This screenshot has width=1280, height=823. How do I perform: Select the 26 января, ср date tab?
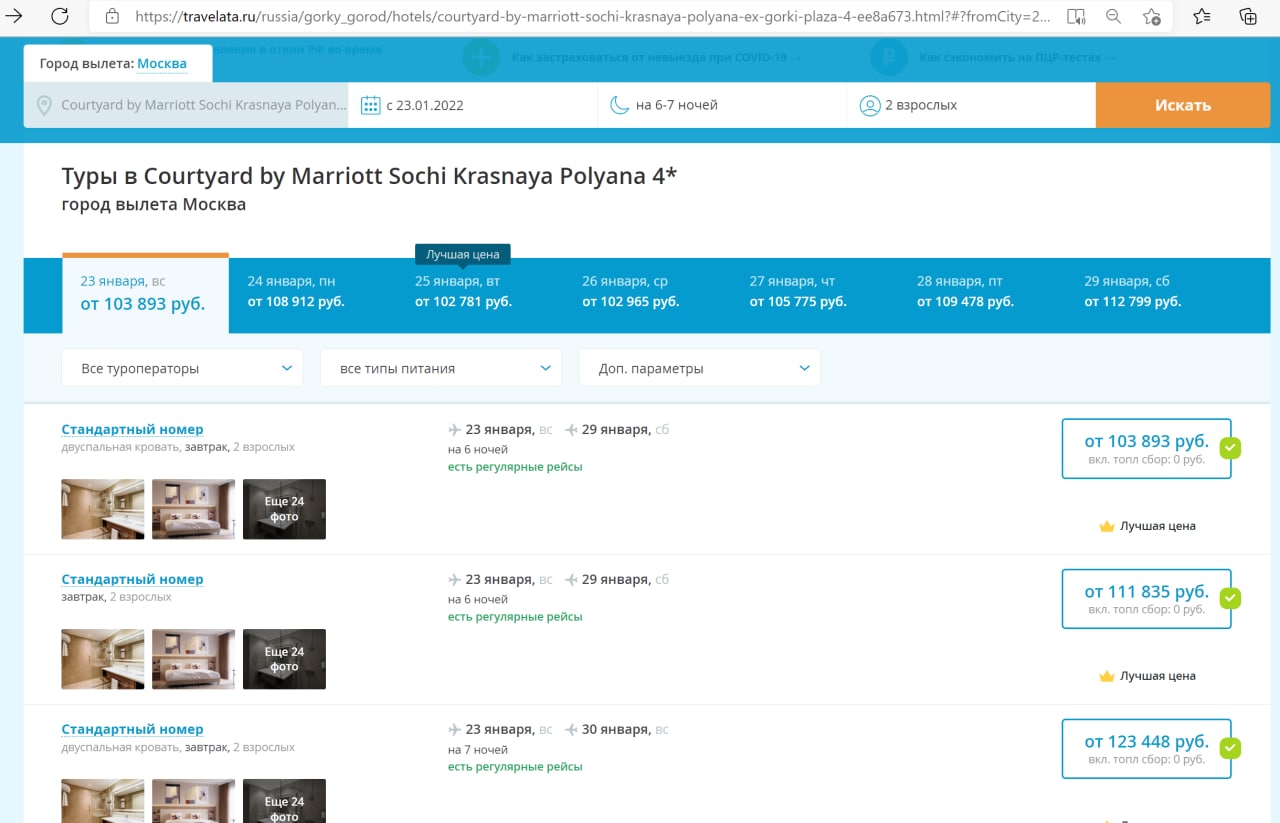pyautogui.click(x=646, y=292)
